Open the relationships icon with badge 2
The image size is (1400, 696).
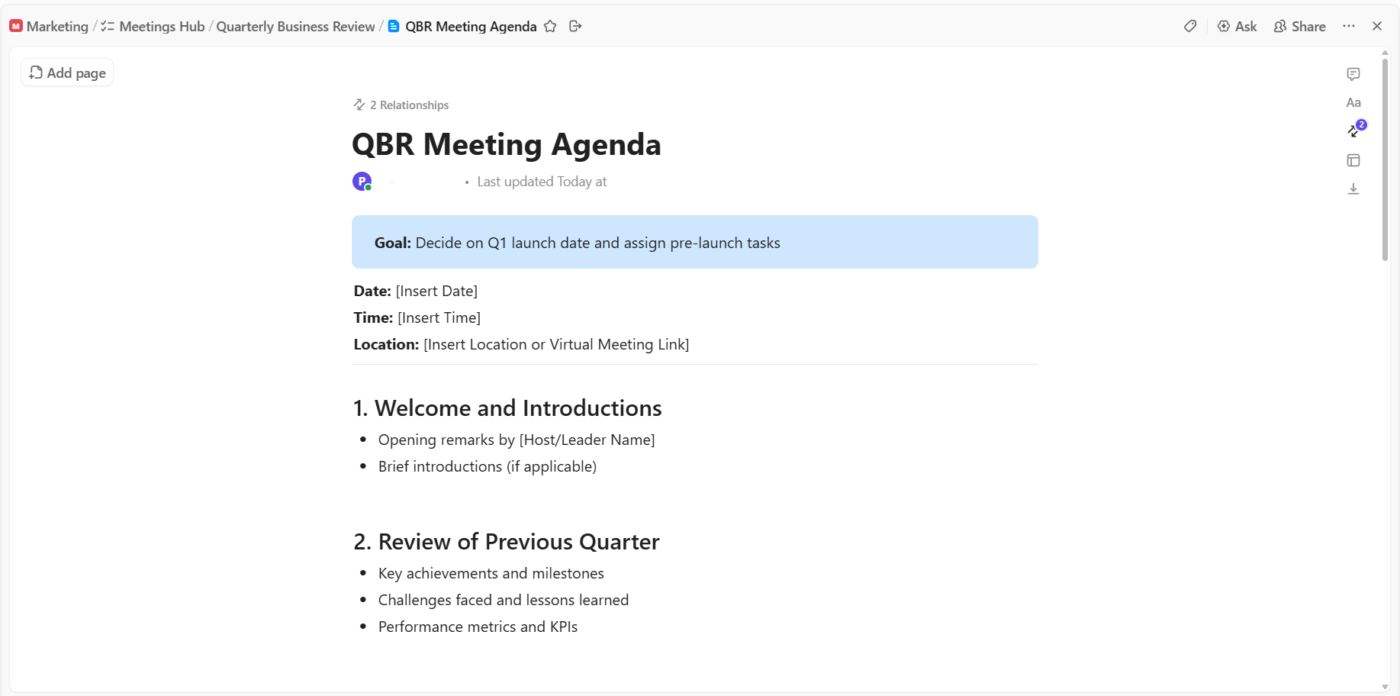(1351, 129)
